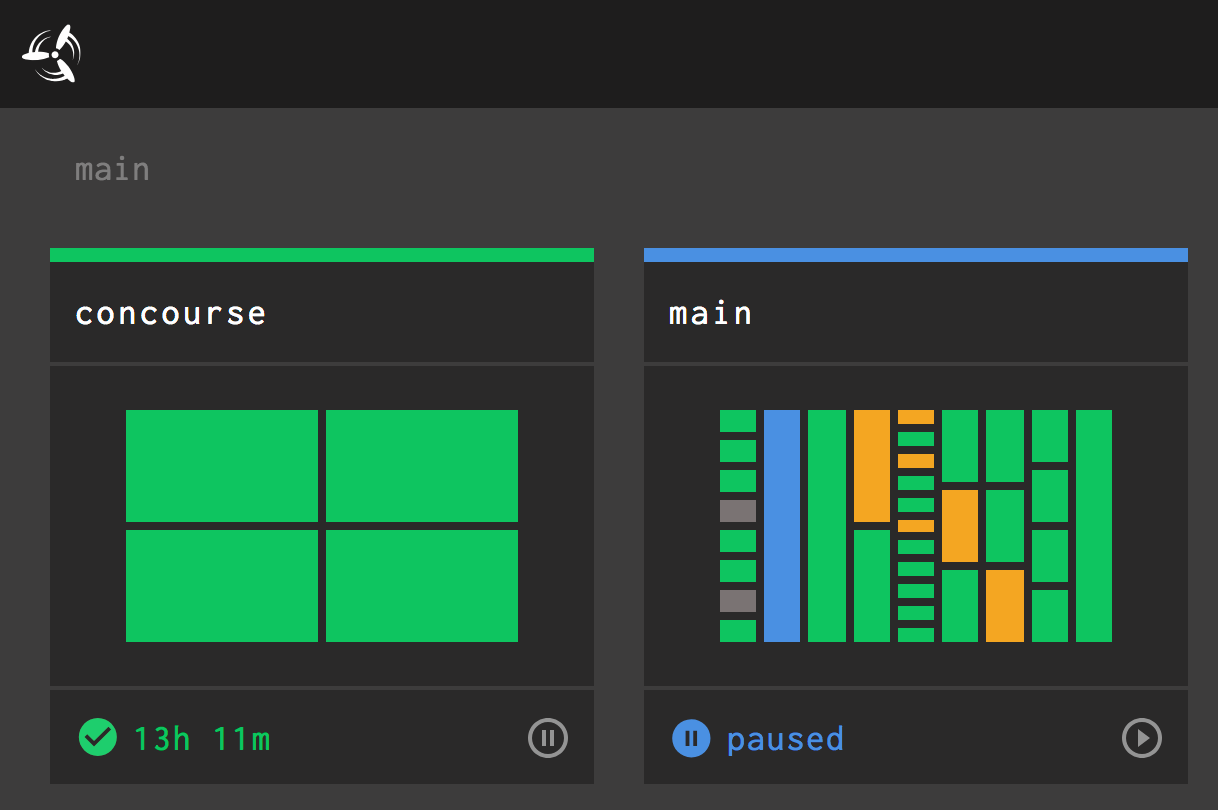Click the tall blue job column

click(781, 525)
